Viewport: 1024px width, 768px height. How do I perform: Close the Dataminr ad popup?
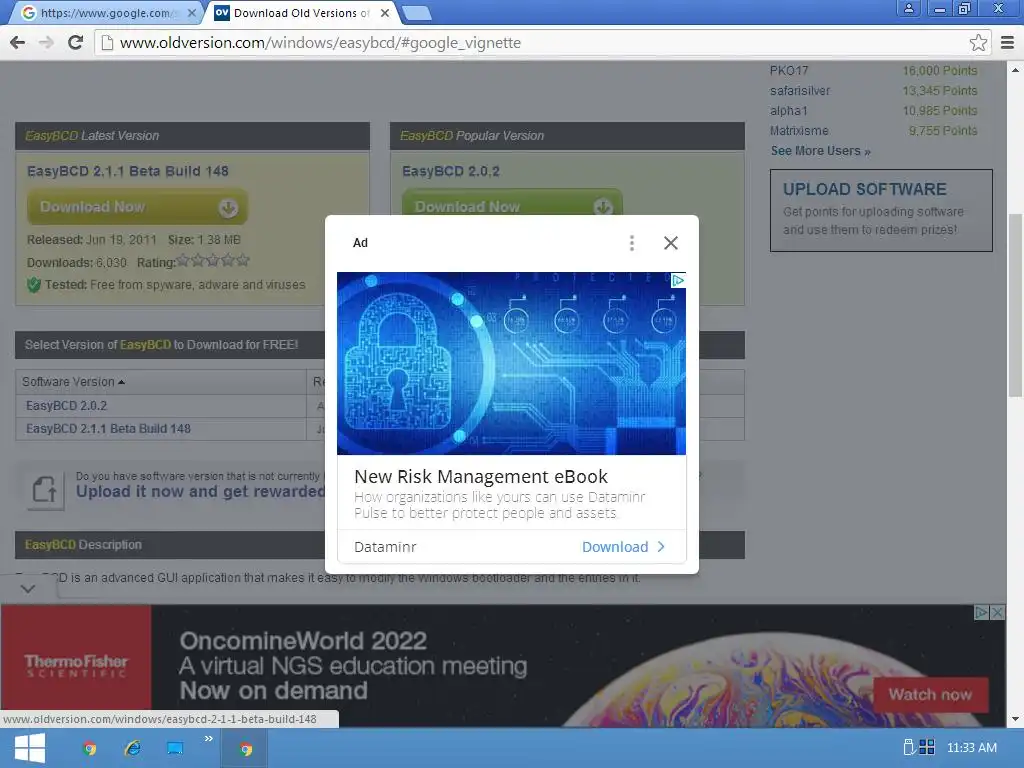click(x=671, y=243)
